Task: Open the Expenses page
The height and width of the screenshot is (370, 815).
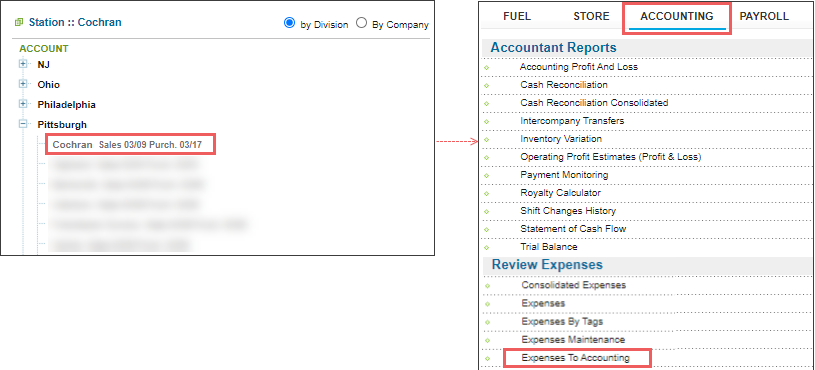Action: 543,303
